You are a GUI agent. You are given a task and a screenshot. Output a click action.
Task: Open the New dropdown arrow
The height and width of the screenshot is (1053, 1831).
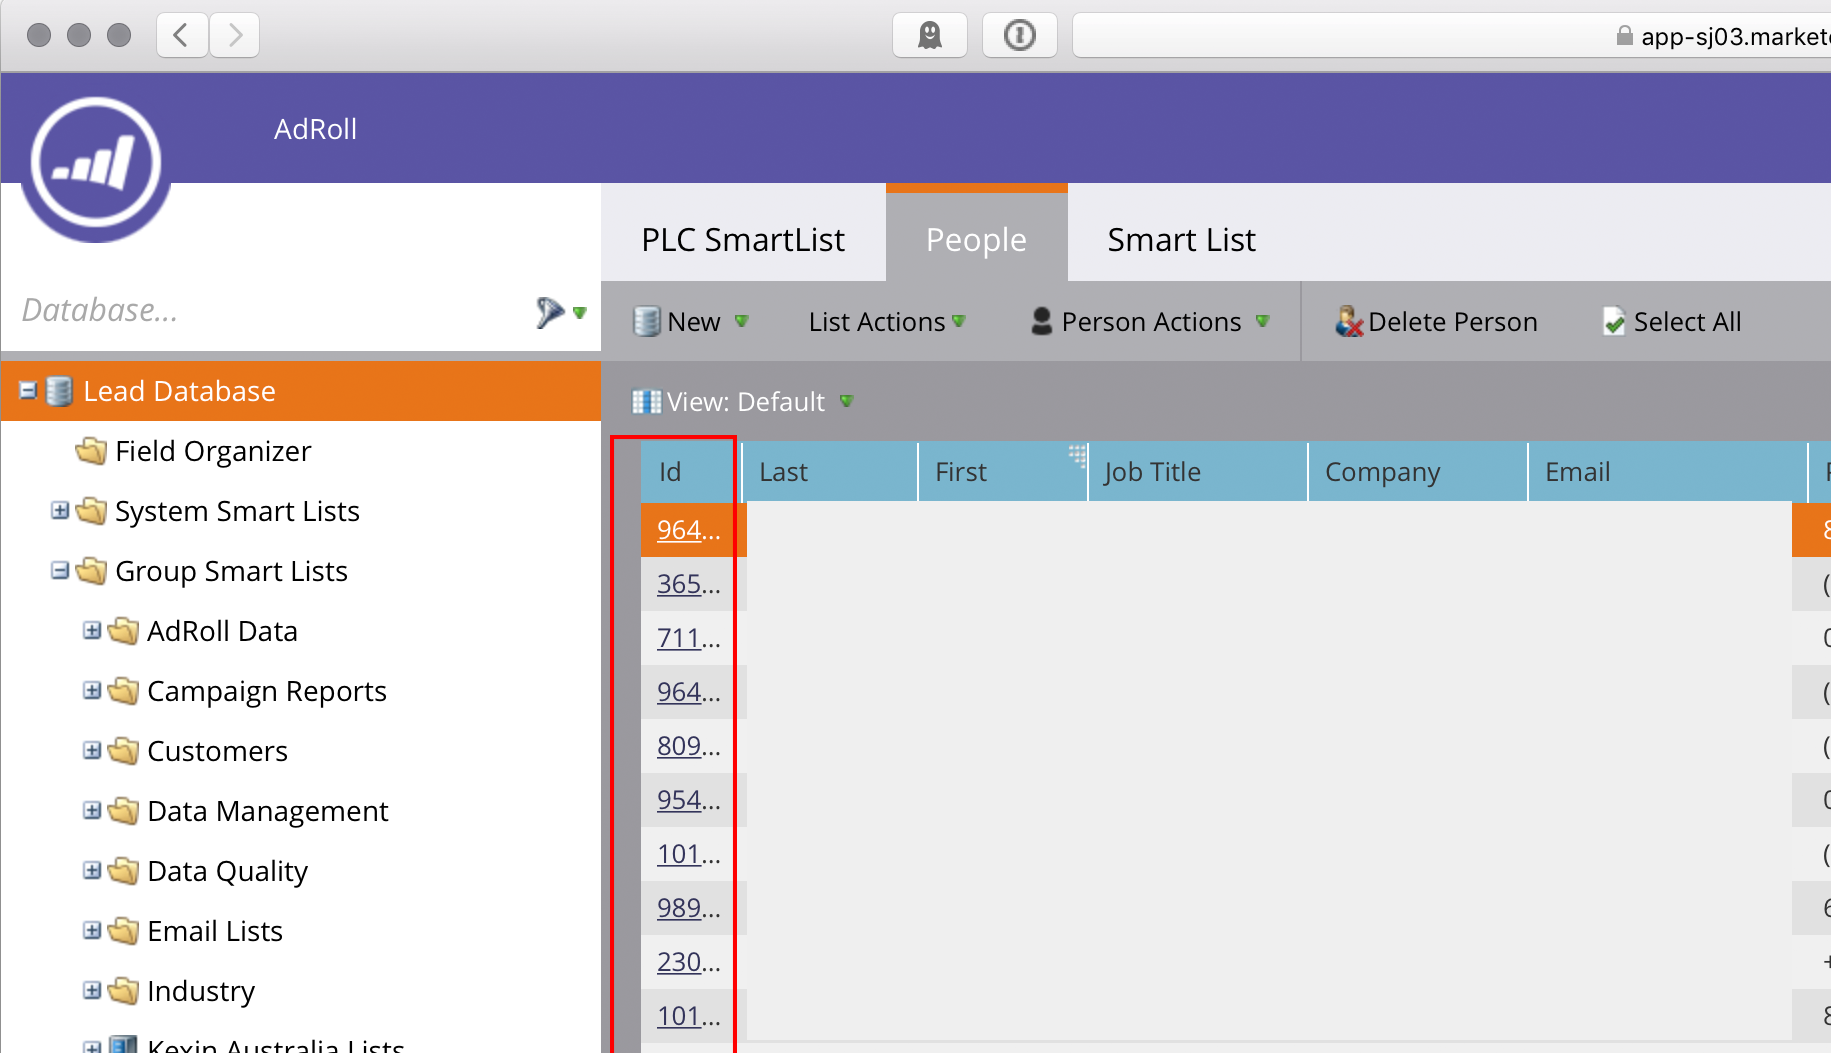click(x=742, y=321)
